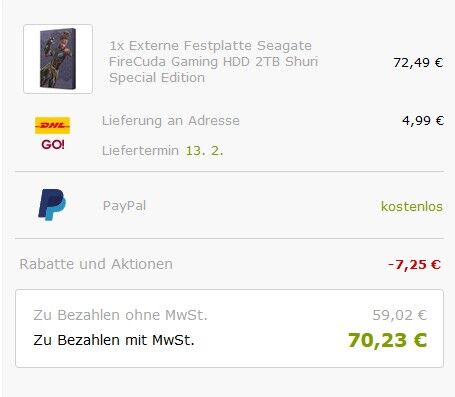Click the Liefertermin 13. 2. date
455x397 pixels.
point(204,151)
